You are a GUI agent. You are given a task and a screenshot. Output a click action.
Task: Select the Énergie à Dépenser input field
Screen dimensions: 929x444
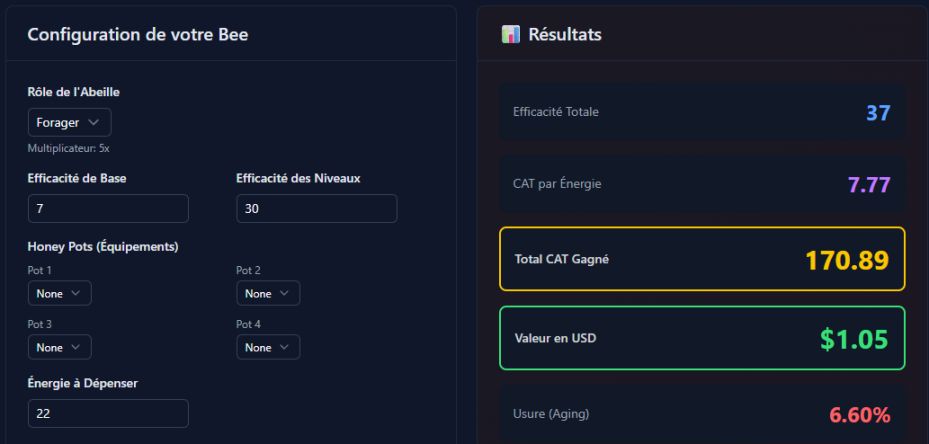[108, 413]
